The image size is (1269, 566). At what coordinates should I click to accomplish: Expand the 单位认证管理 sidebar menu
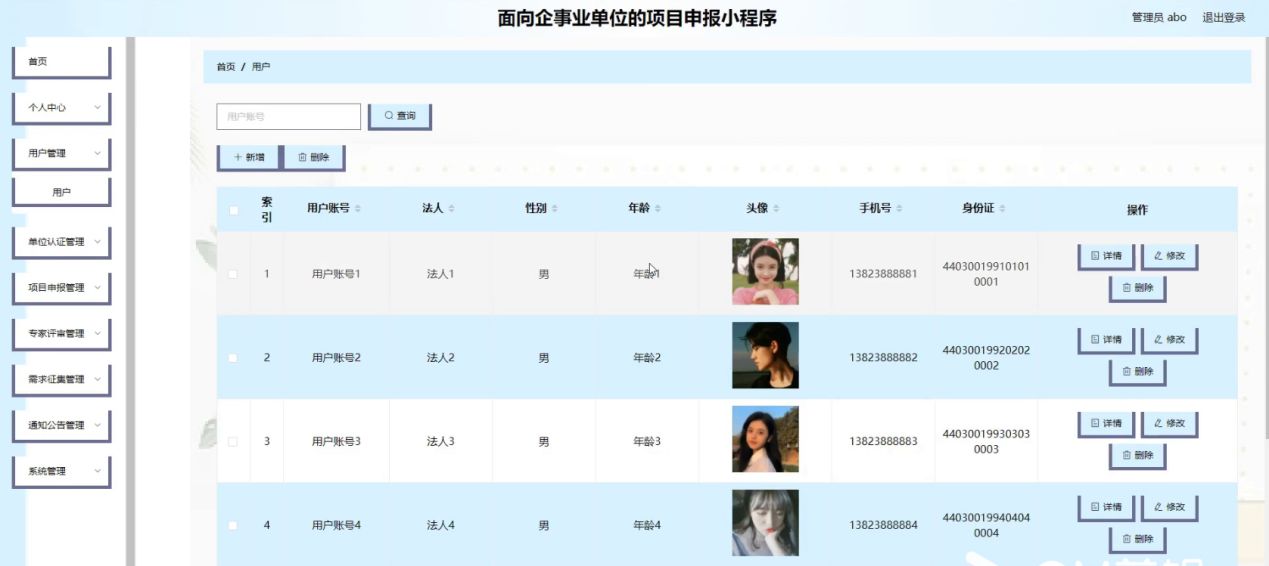tap(61, 242)
